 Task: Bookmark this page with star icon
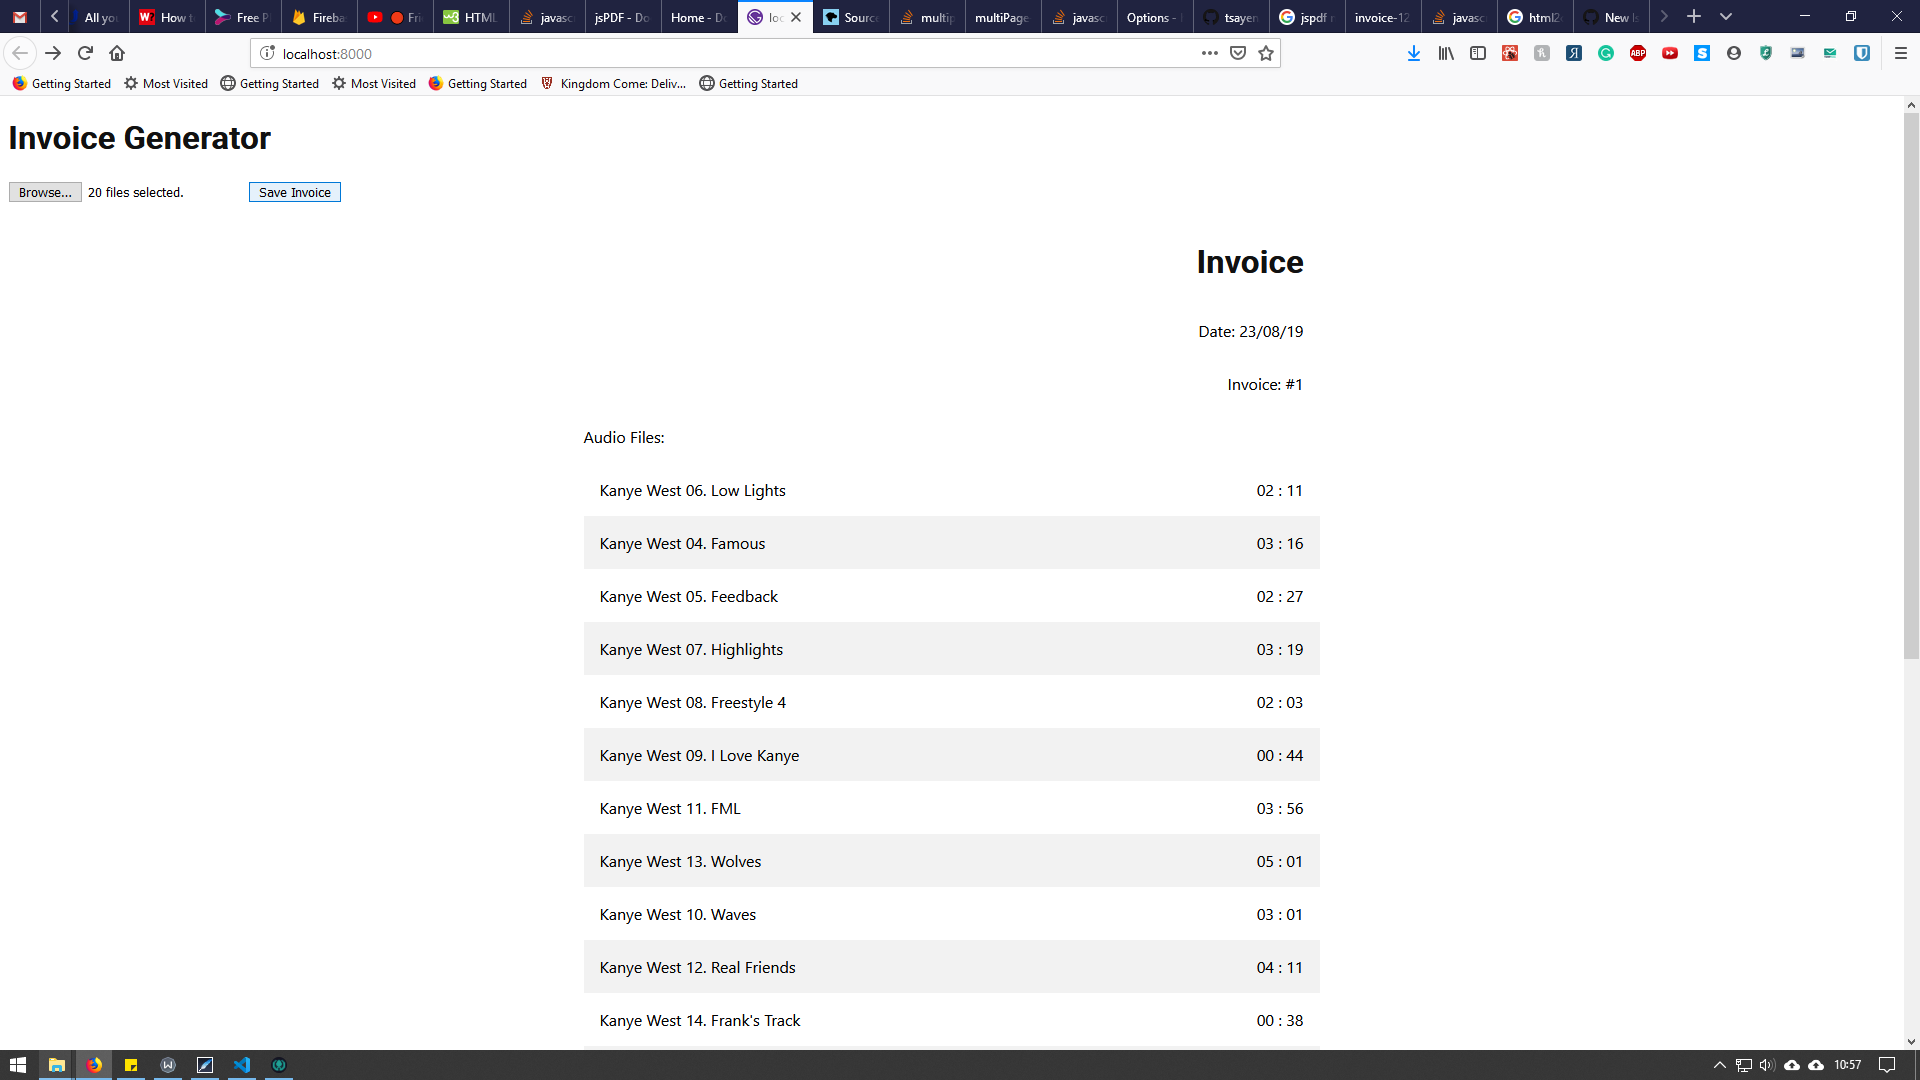1266,54
